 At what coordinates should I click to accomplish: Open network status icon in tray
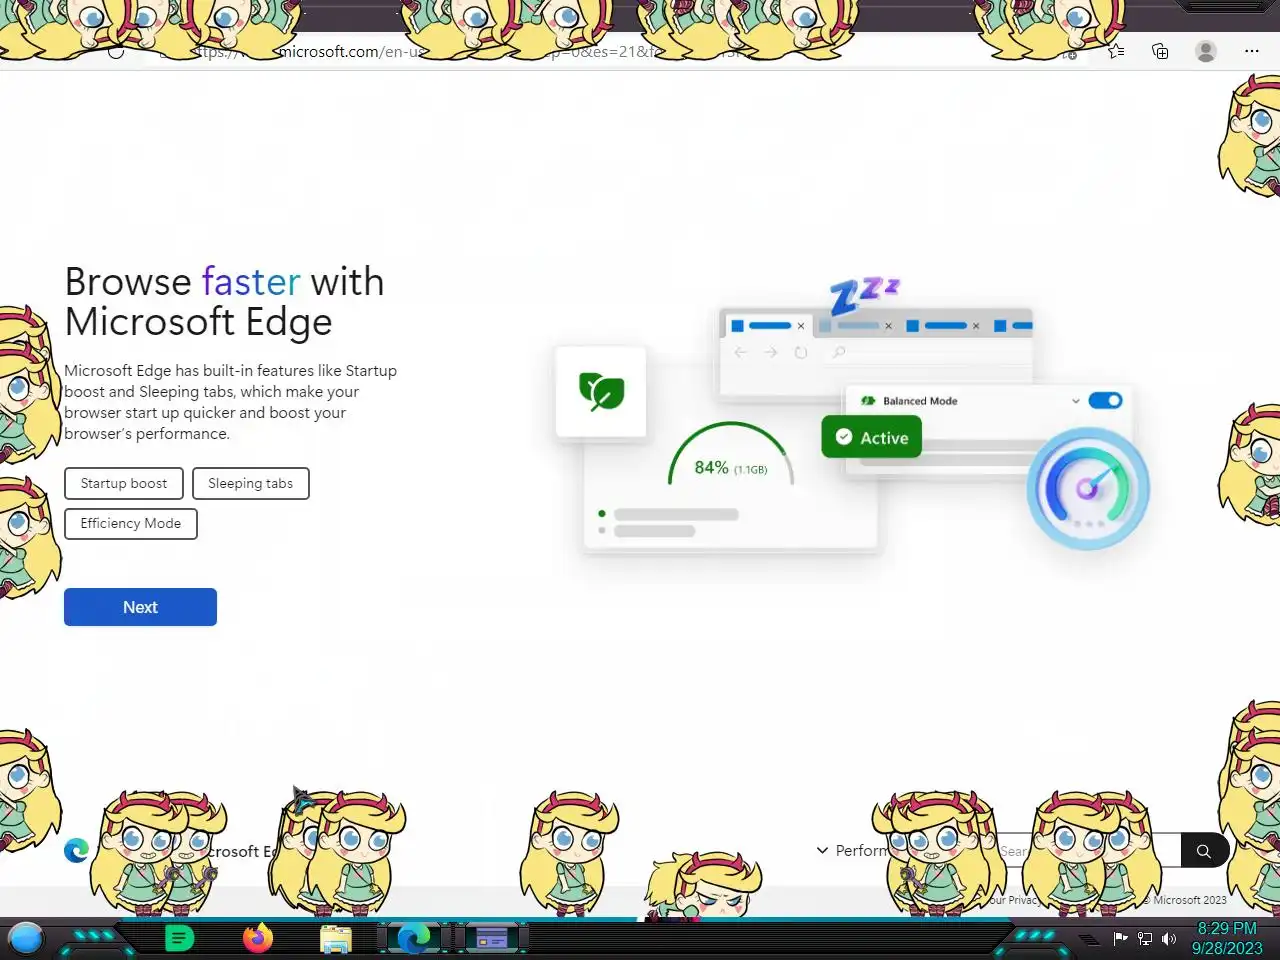(x=1145, y=938)
